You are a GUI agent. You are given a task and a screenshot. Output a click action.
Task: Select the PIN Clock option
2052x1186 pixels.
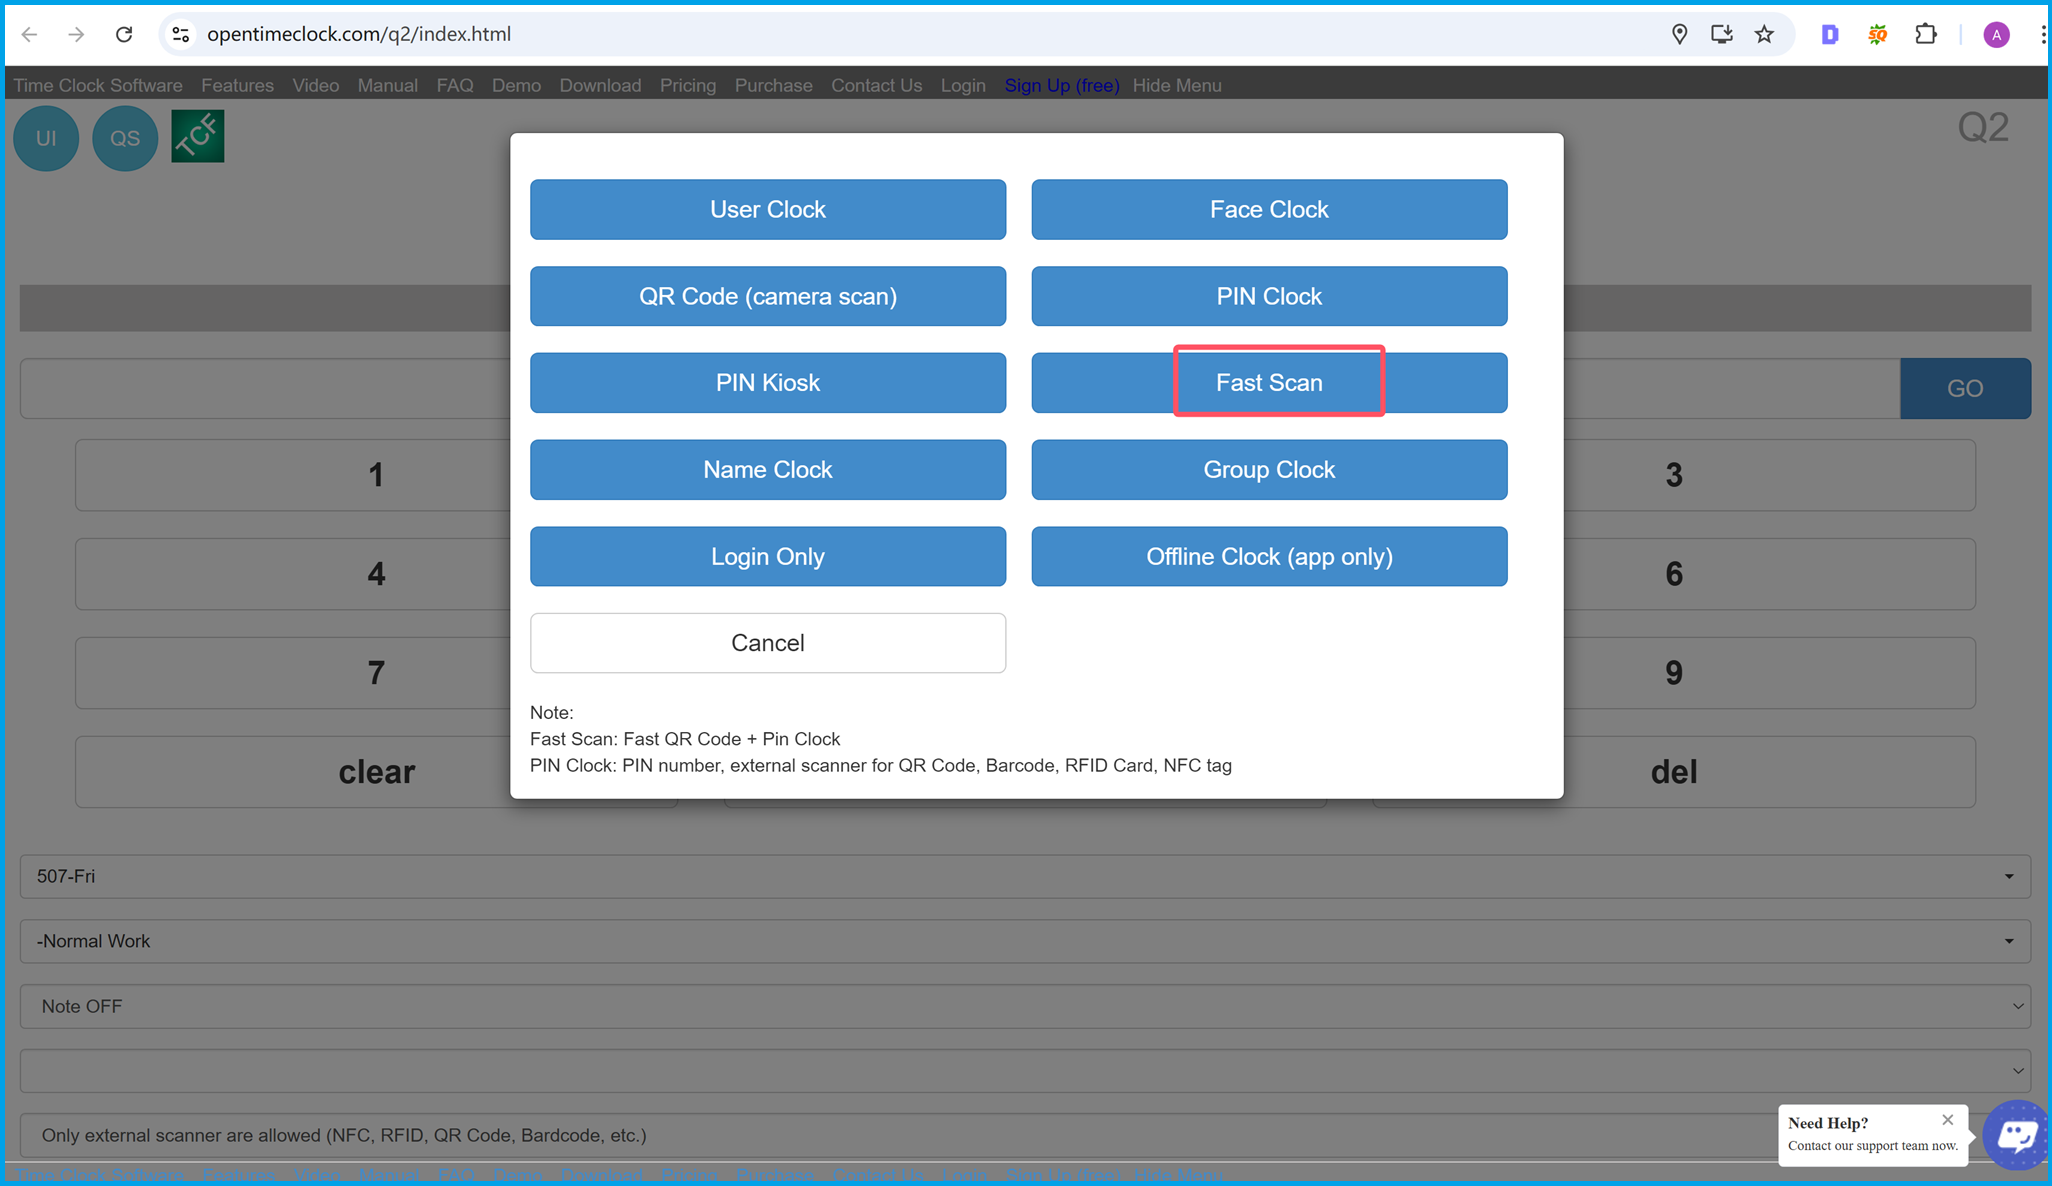pos(1269,295)
